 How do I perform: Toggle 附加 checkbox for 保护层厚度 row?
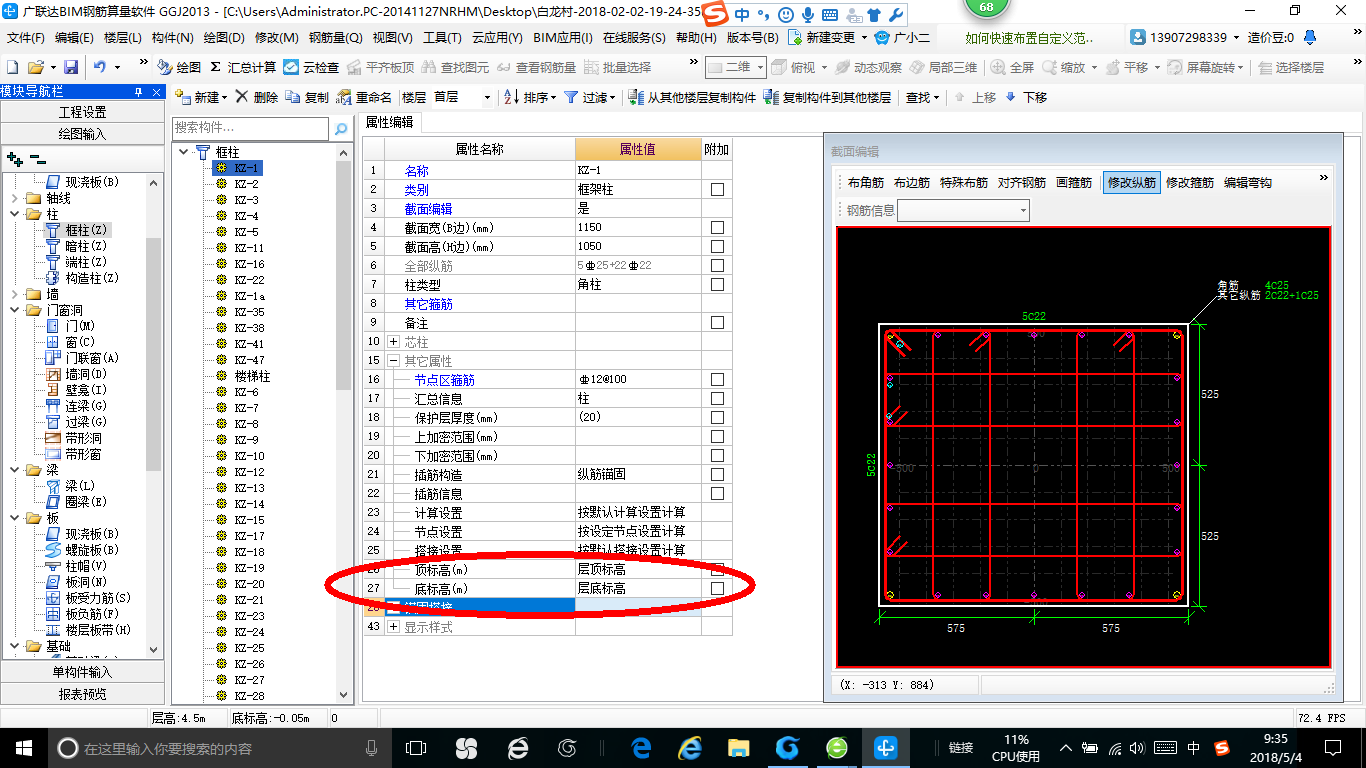pos(717,418)
